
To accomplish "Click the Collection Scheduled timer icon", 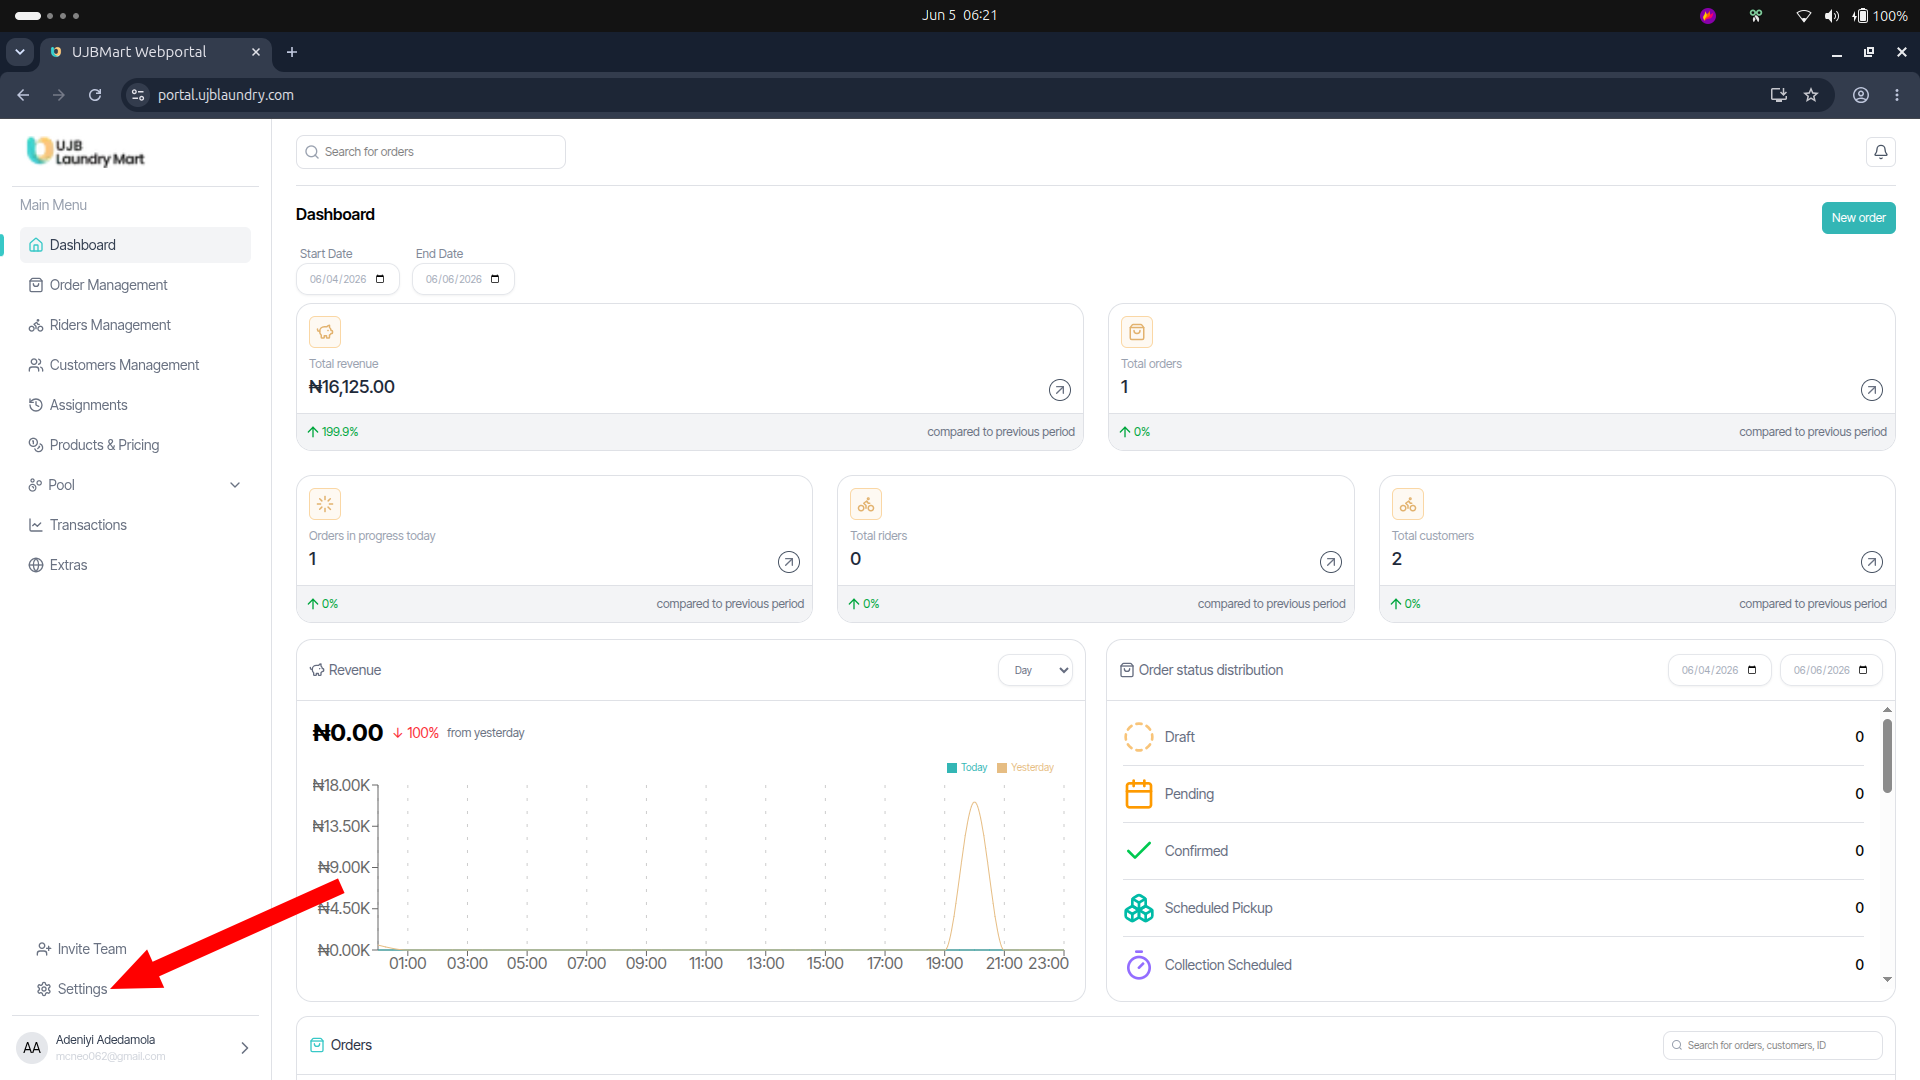I will coord(1138,965).
